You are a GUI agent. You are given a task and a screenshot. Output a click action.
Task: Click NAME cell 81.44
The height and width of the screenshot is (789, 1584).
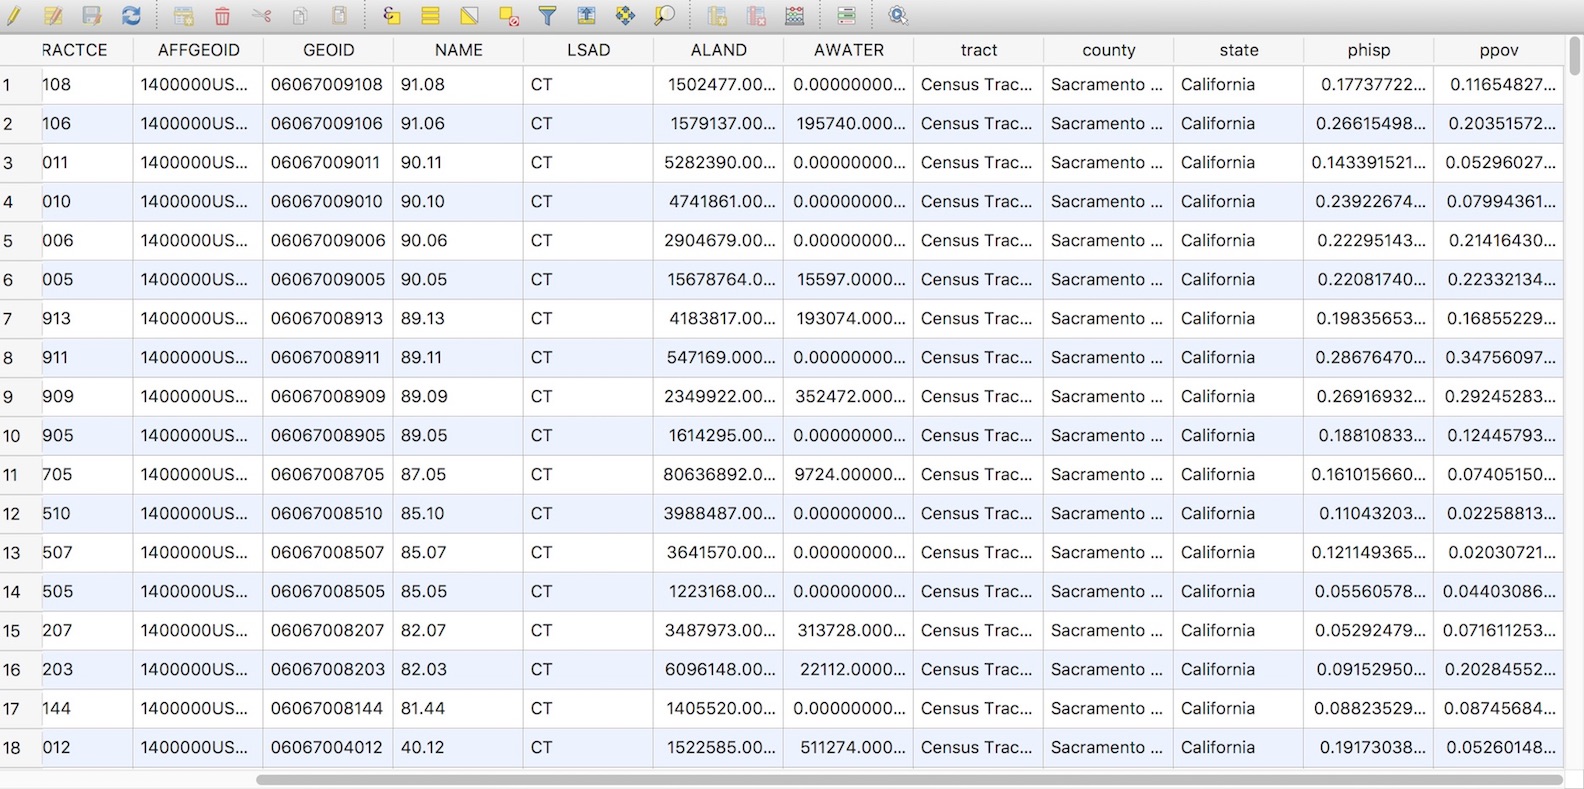click(x=458, y=709)
